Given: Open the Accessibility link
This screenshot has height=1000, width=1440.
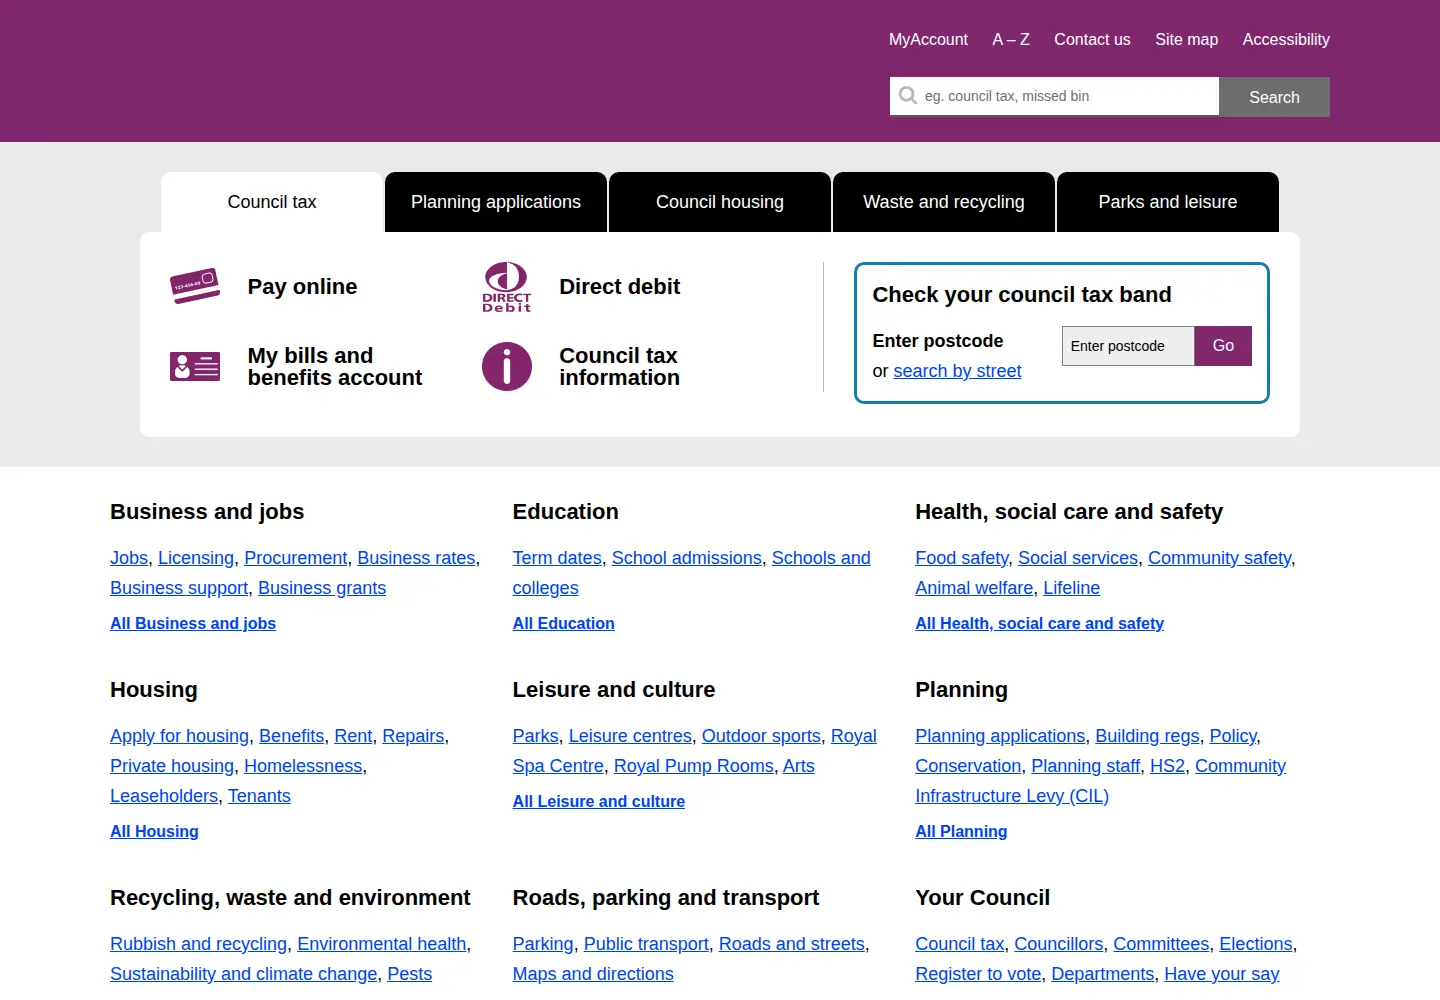Looking at the screenshot, I should [1286, 40].
